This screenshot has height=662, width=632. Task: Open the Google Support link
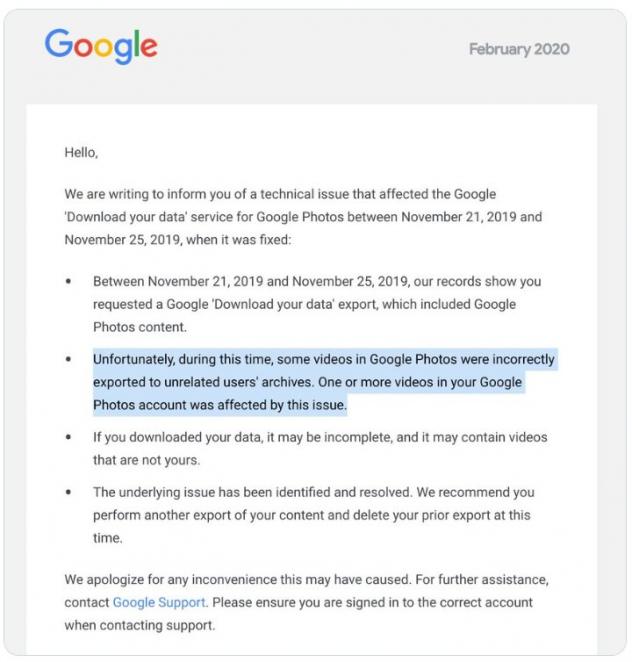[x=159, y=602]
